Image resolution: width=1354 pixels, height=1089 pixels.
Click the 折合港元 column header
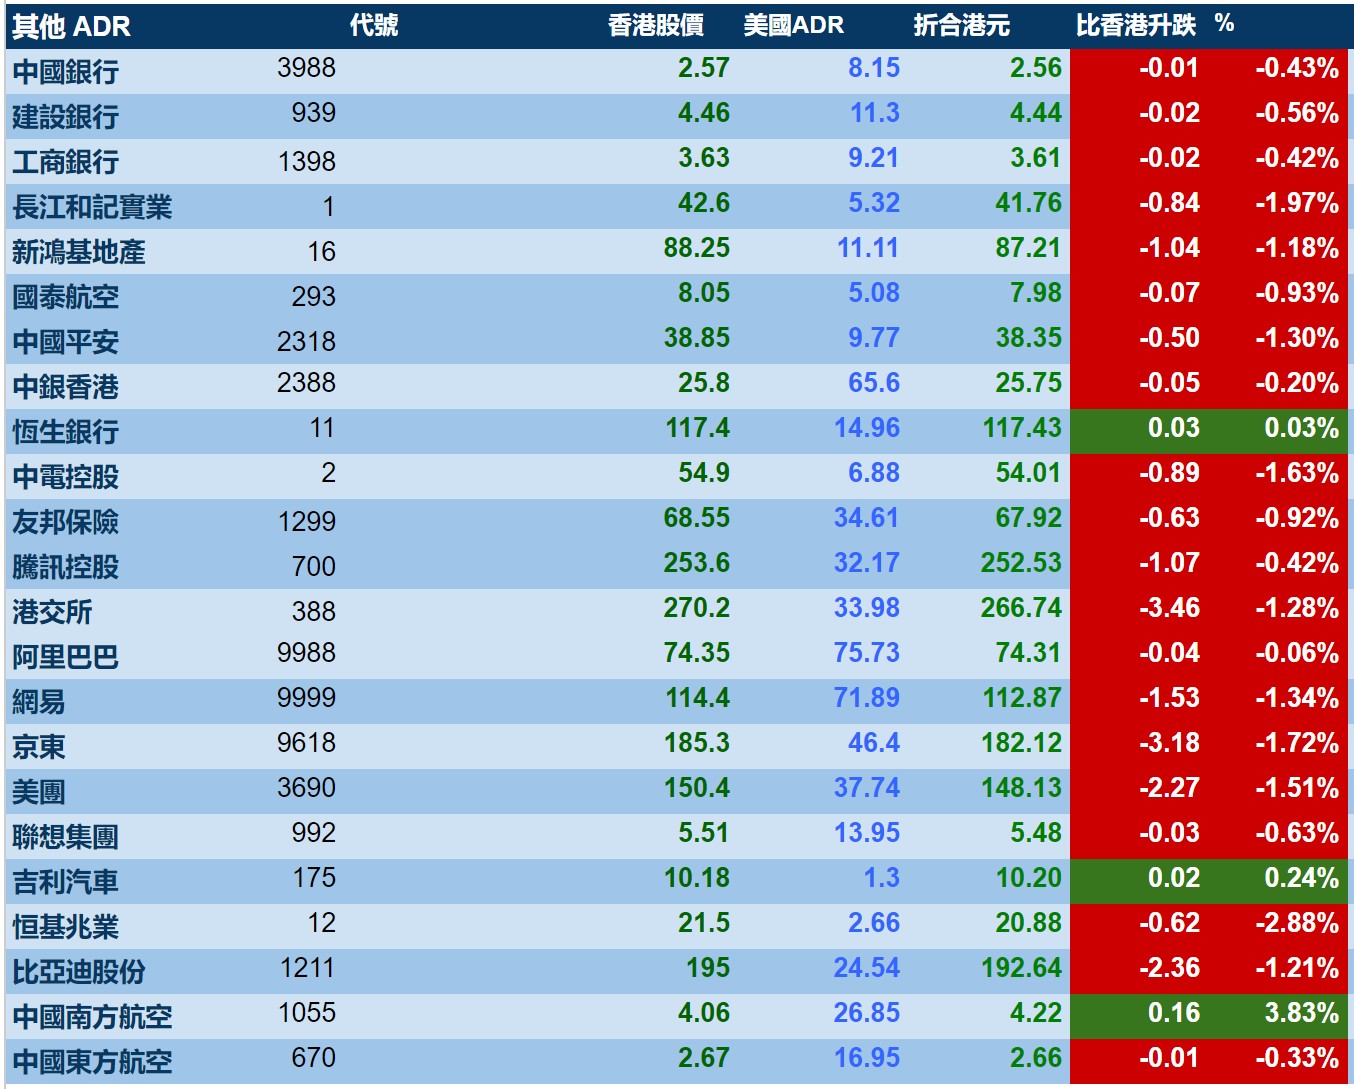(x=962, y=26)
